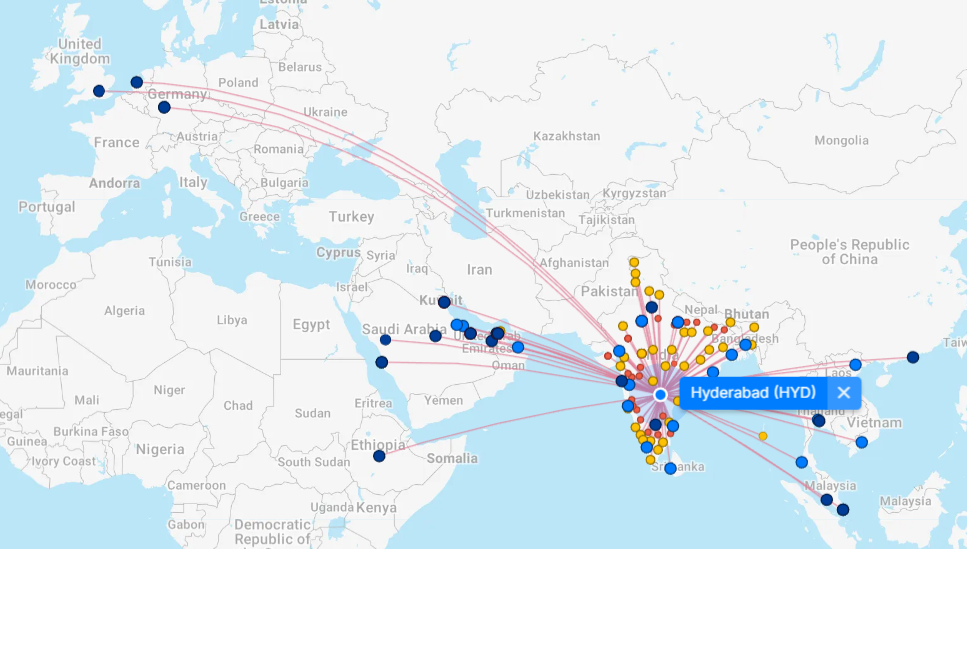
Task: Click the airport marker north of Germany label
Action: (137, 82)
